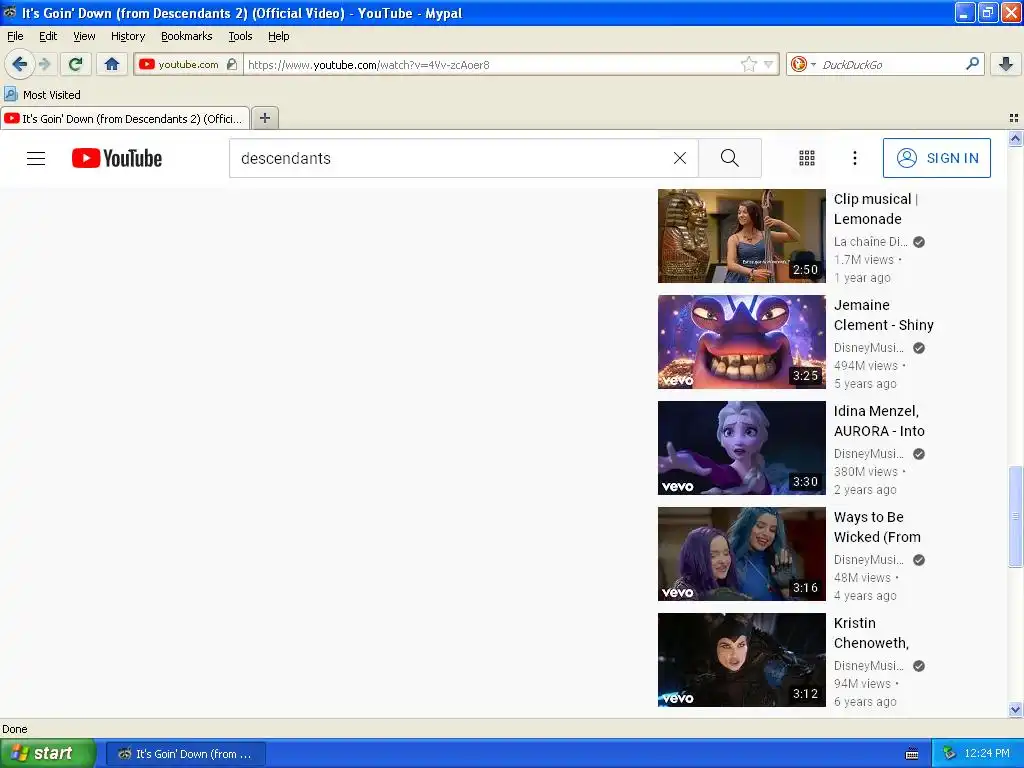Click the Clip musical | Lemonade title
1024x768 pixels.
click(x=875, y=209)
